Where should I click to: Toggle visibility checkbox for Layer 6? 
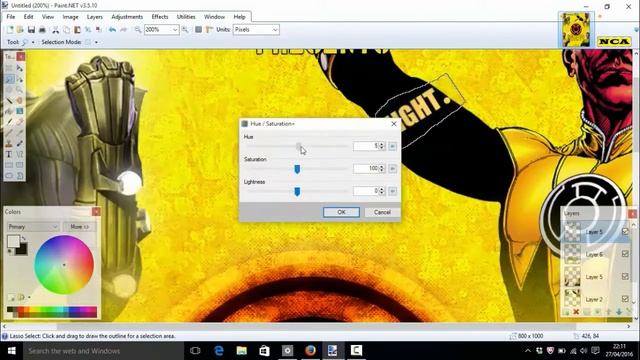click(x=625, y=254)
